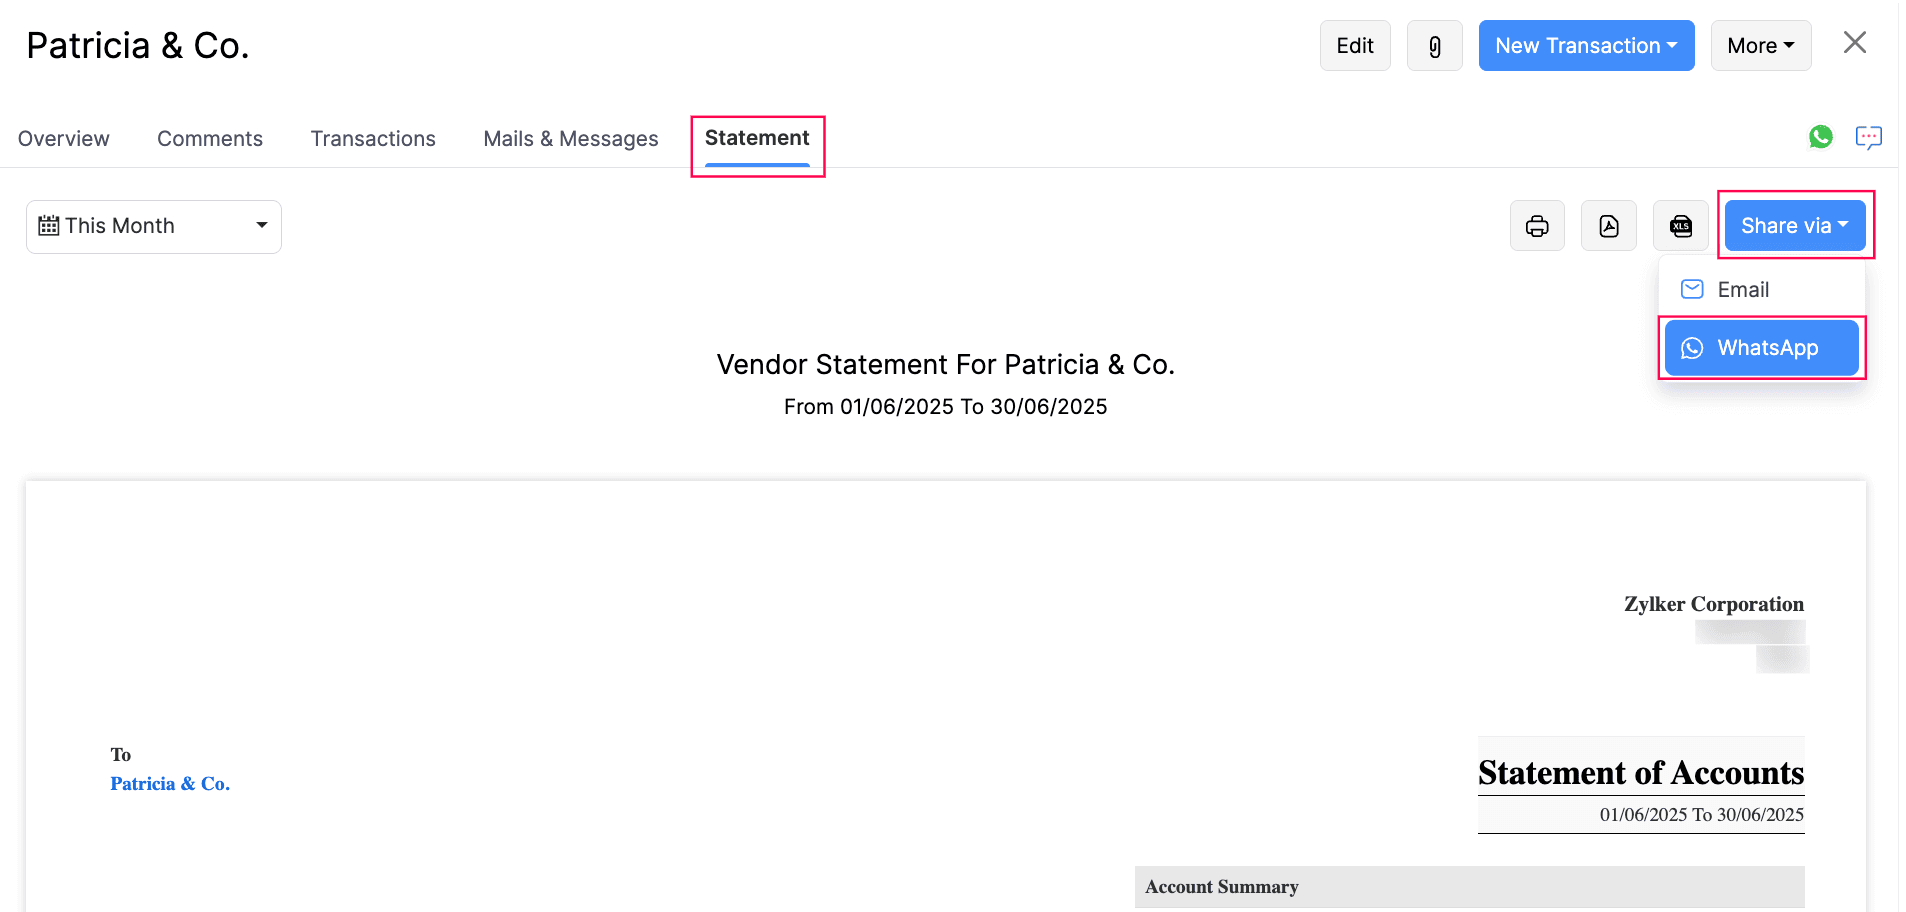Screen dimensions: 1906x912
Task: Open attachments using the paperclip icon
Action: [1434, 45]
